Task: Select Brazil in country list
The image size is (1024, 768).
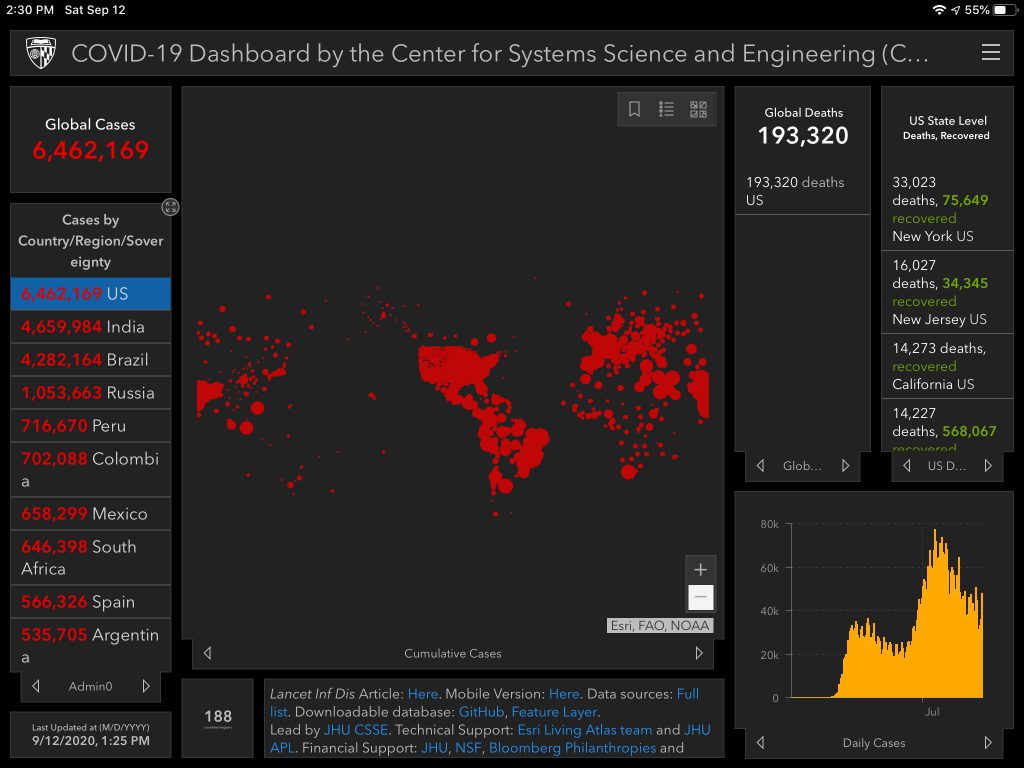Action: [90, 360]
